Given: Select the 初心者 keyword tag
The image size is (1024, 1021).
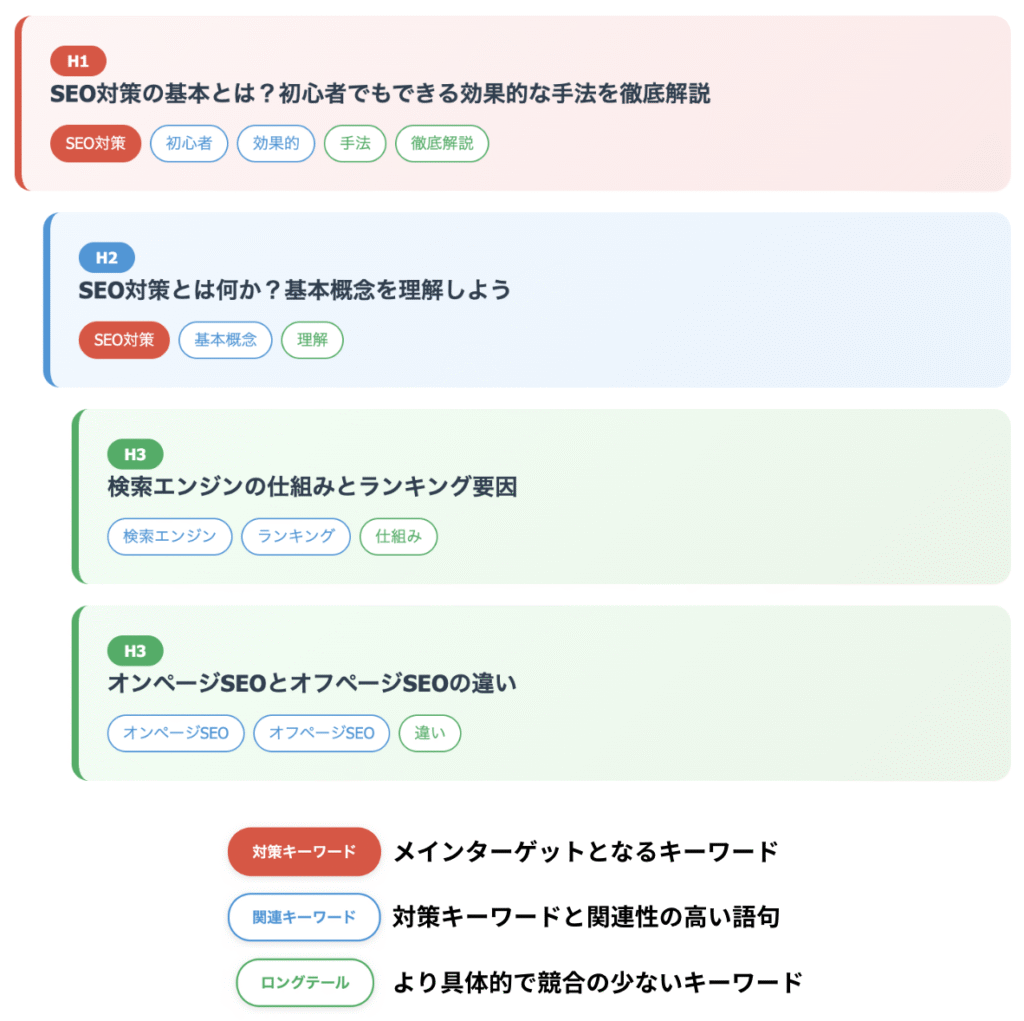Looking at the screenshot, I should [x=189, y=143].
